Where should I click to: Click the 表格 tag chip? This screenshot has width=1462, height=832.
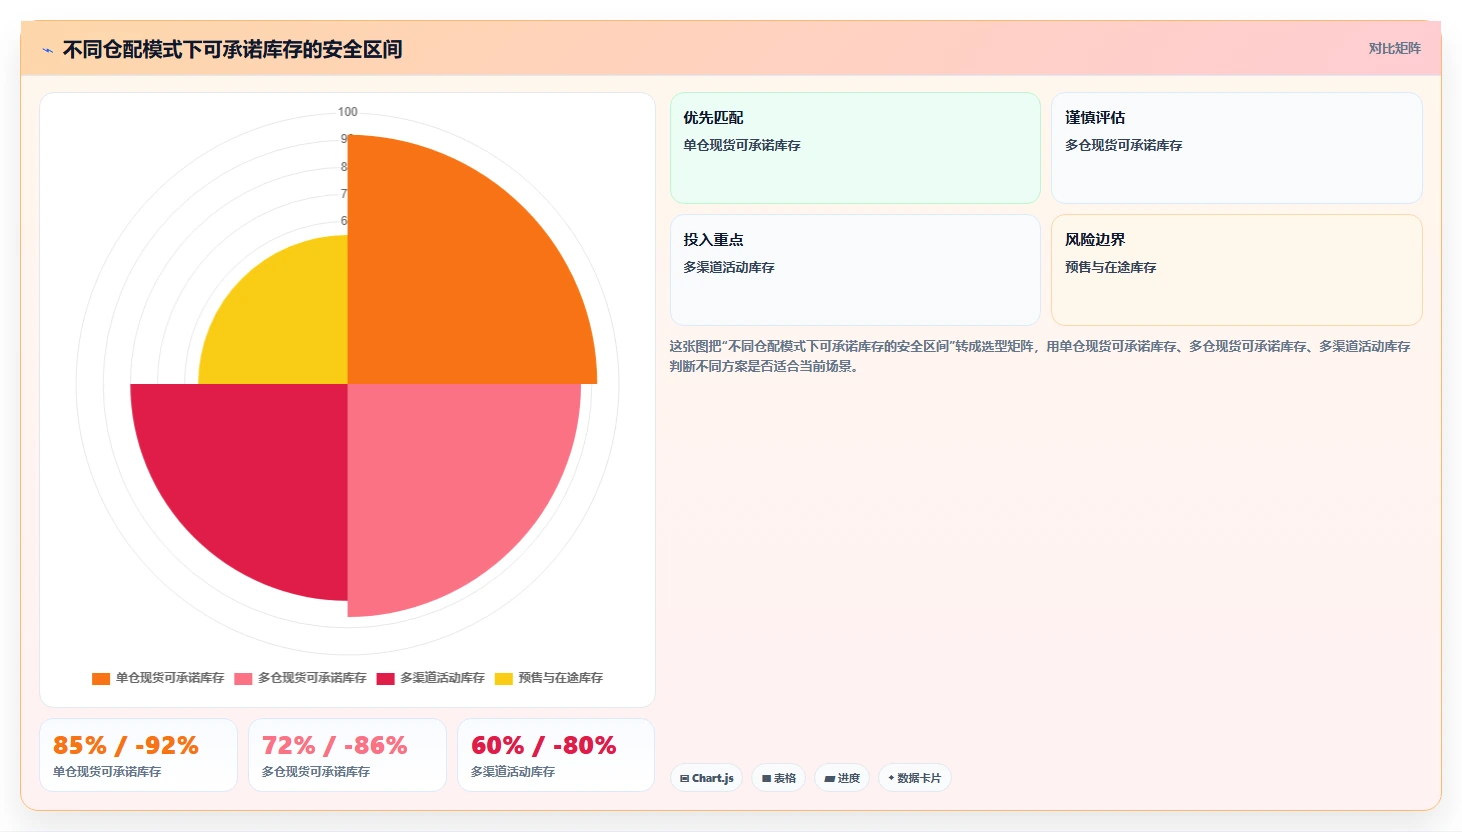[x=779, y=778]
